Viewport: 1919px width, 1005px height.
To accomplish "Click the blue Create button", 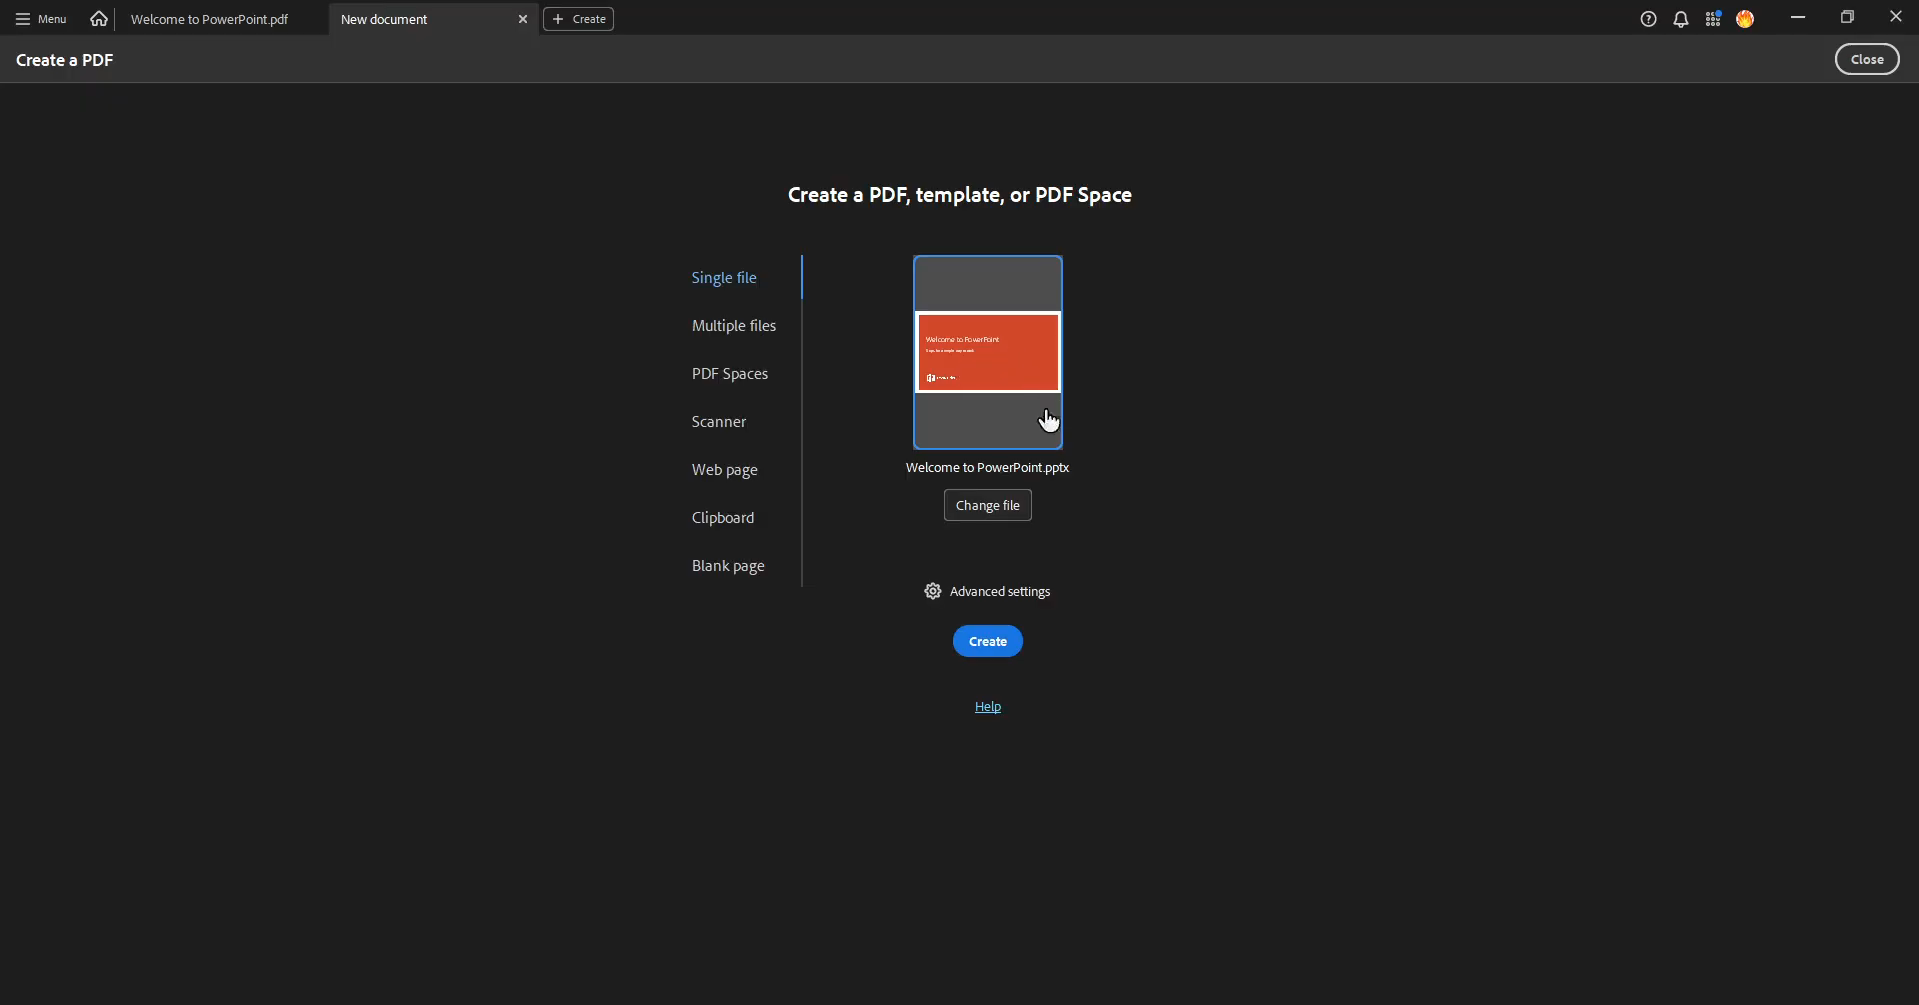I will (x=988, y=641).
